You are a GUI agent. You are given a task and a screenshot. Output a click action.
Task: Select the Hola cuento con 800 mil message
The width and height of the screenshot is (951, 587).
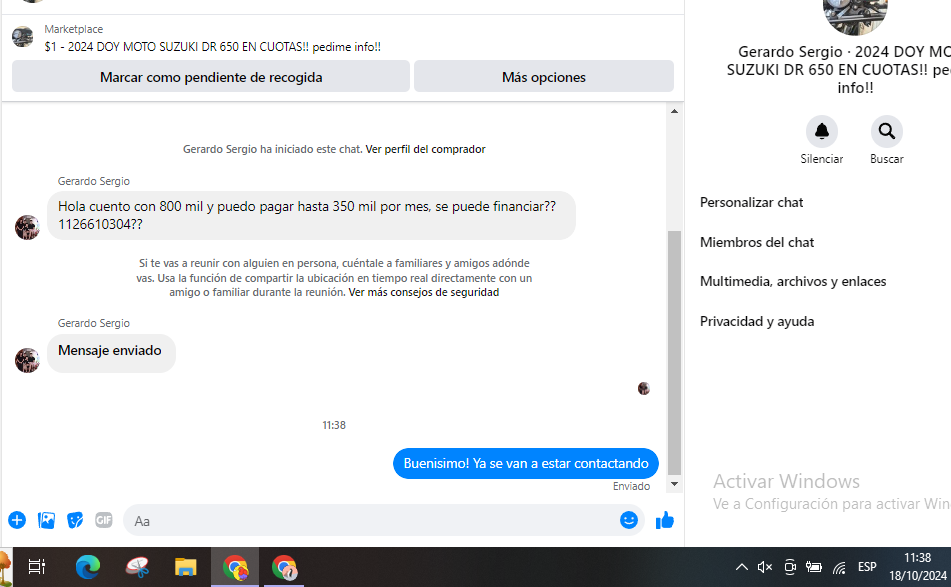(x=311, y=215)
